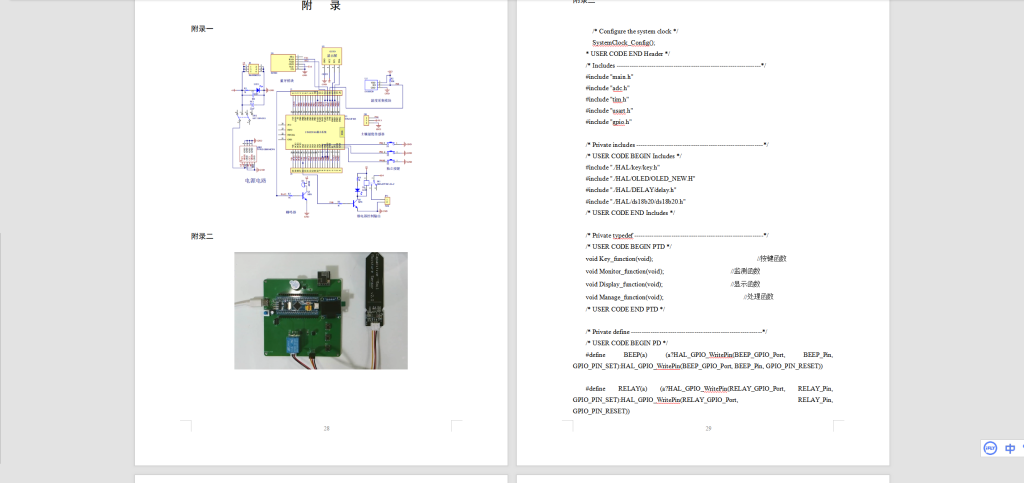Click the #include "adc.h" line
Image resolution: width=1024 pixels, height=483 pixels.
pos(608,88)
